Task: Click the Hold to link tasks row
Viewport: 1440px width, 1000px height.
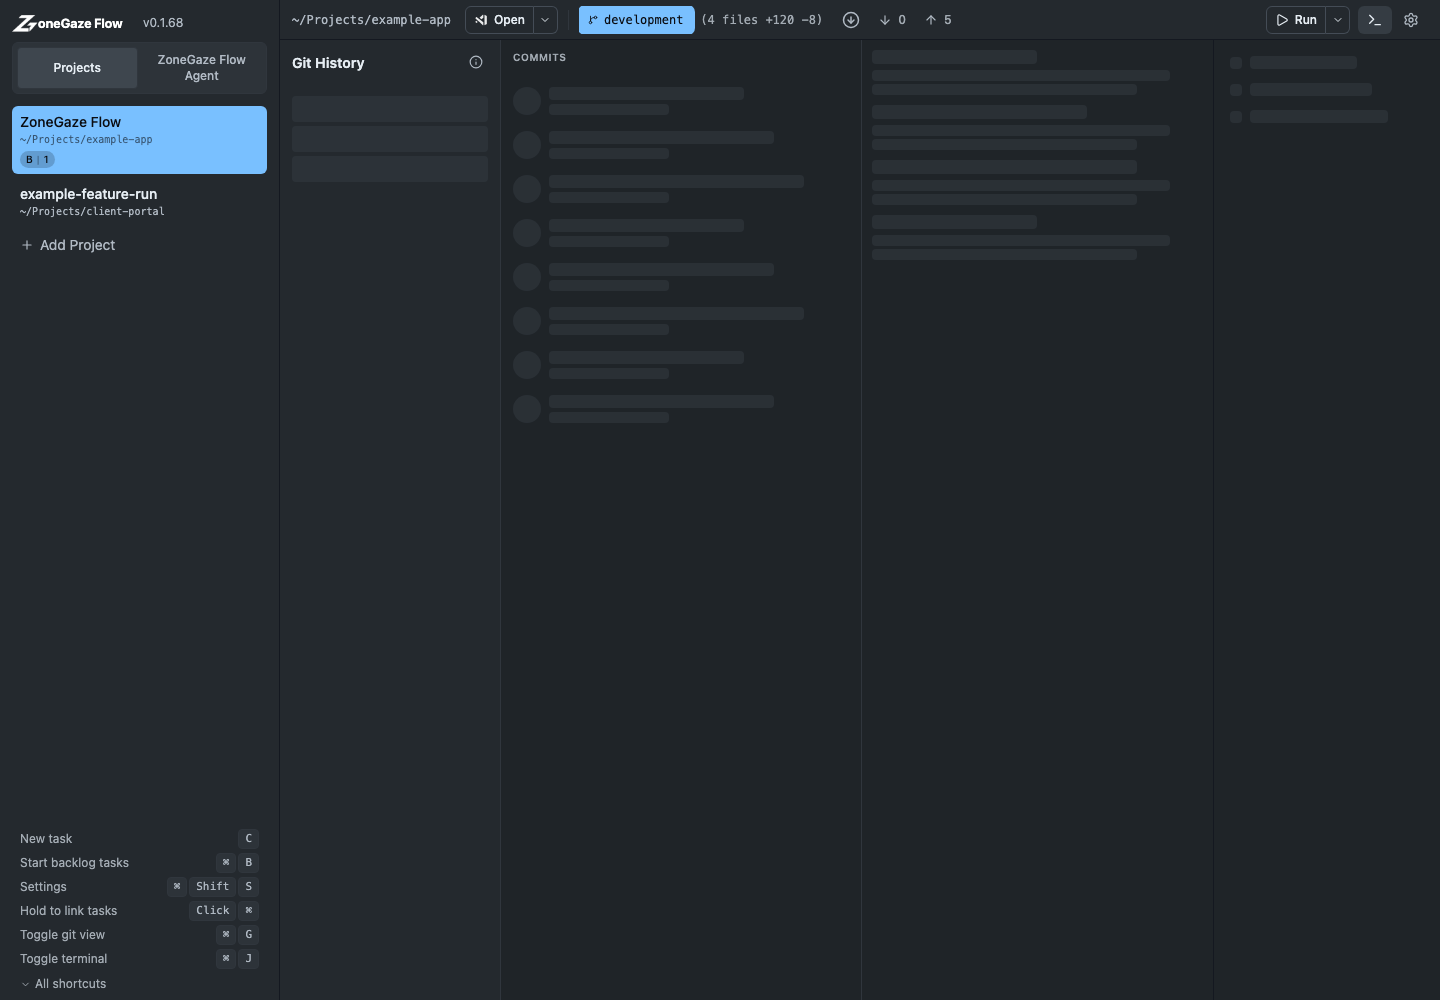Action: [139, 911]
